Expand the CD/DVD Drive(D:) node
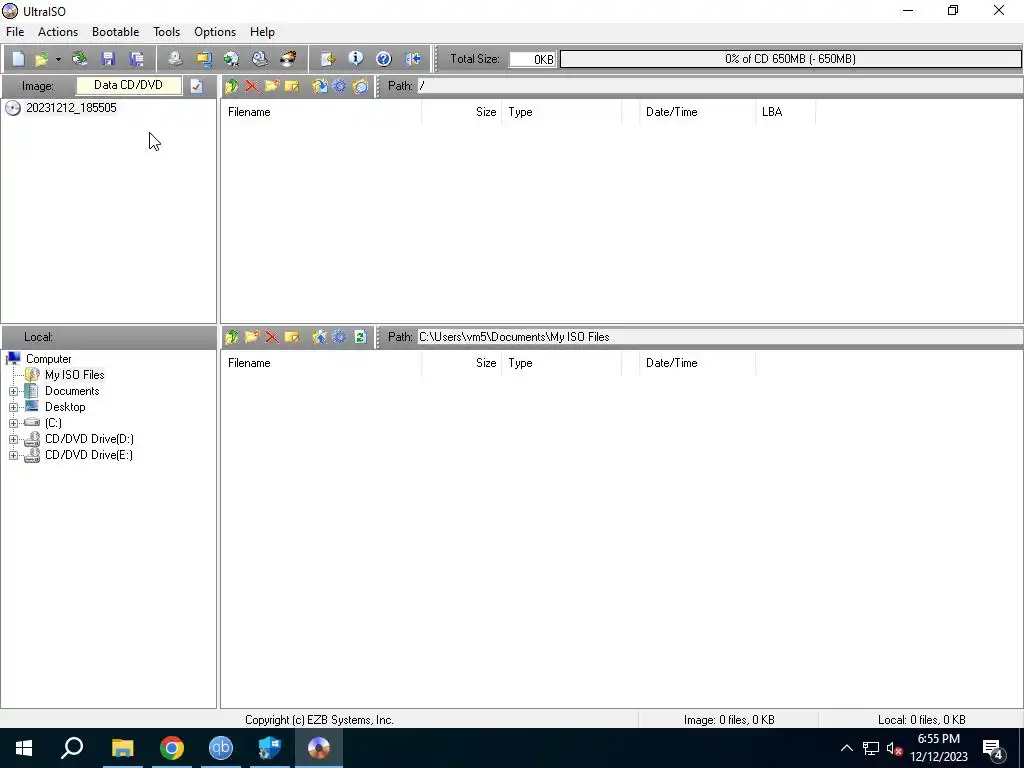The height and width of the screenshot is (768, 1024). [x=13, y=440]
